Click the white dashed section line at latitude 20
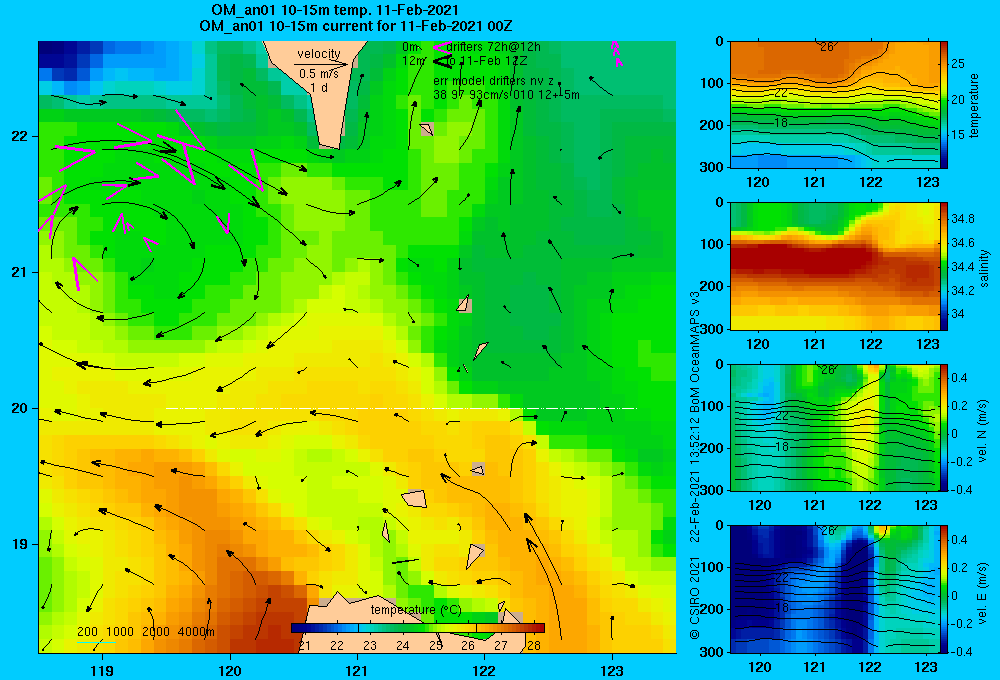1000x680 pixels. [401, 408]
